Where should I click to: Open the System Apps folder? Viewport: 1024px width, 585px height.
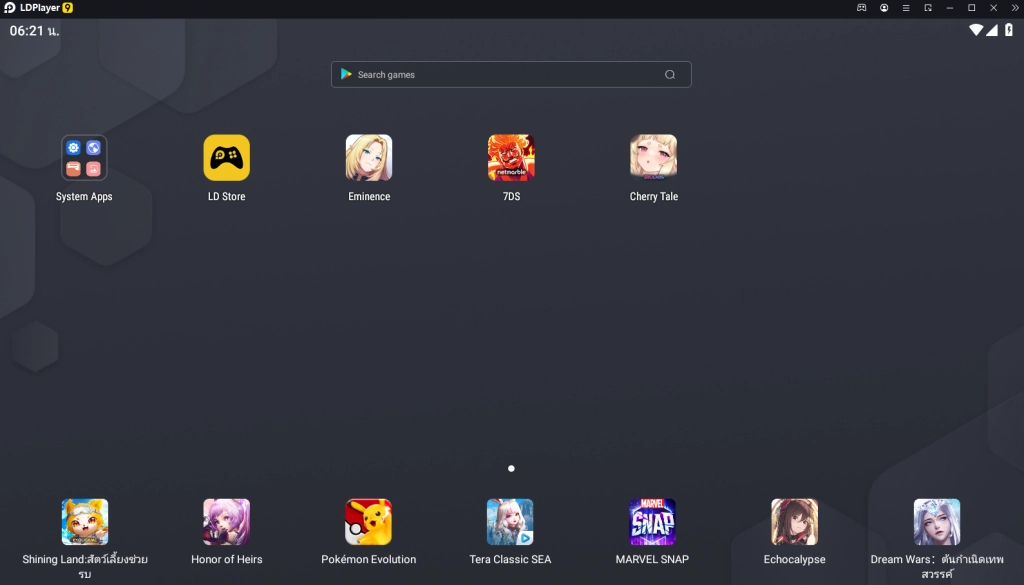point(84,157)
